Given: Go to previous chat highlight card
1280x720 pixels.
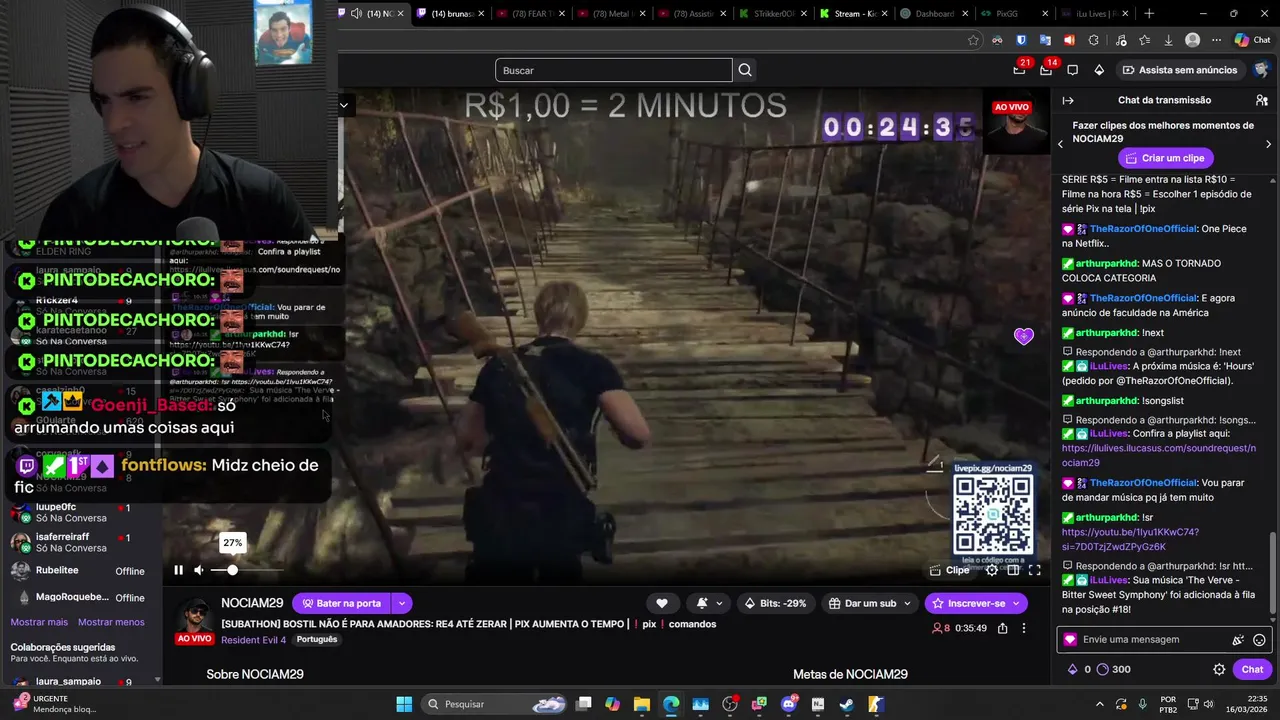Looking at the screenshot, I should click(x=1061, y=145).
